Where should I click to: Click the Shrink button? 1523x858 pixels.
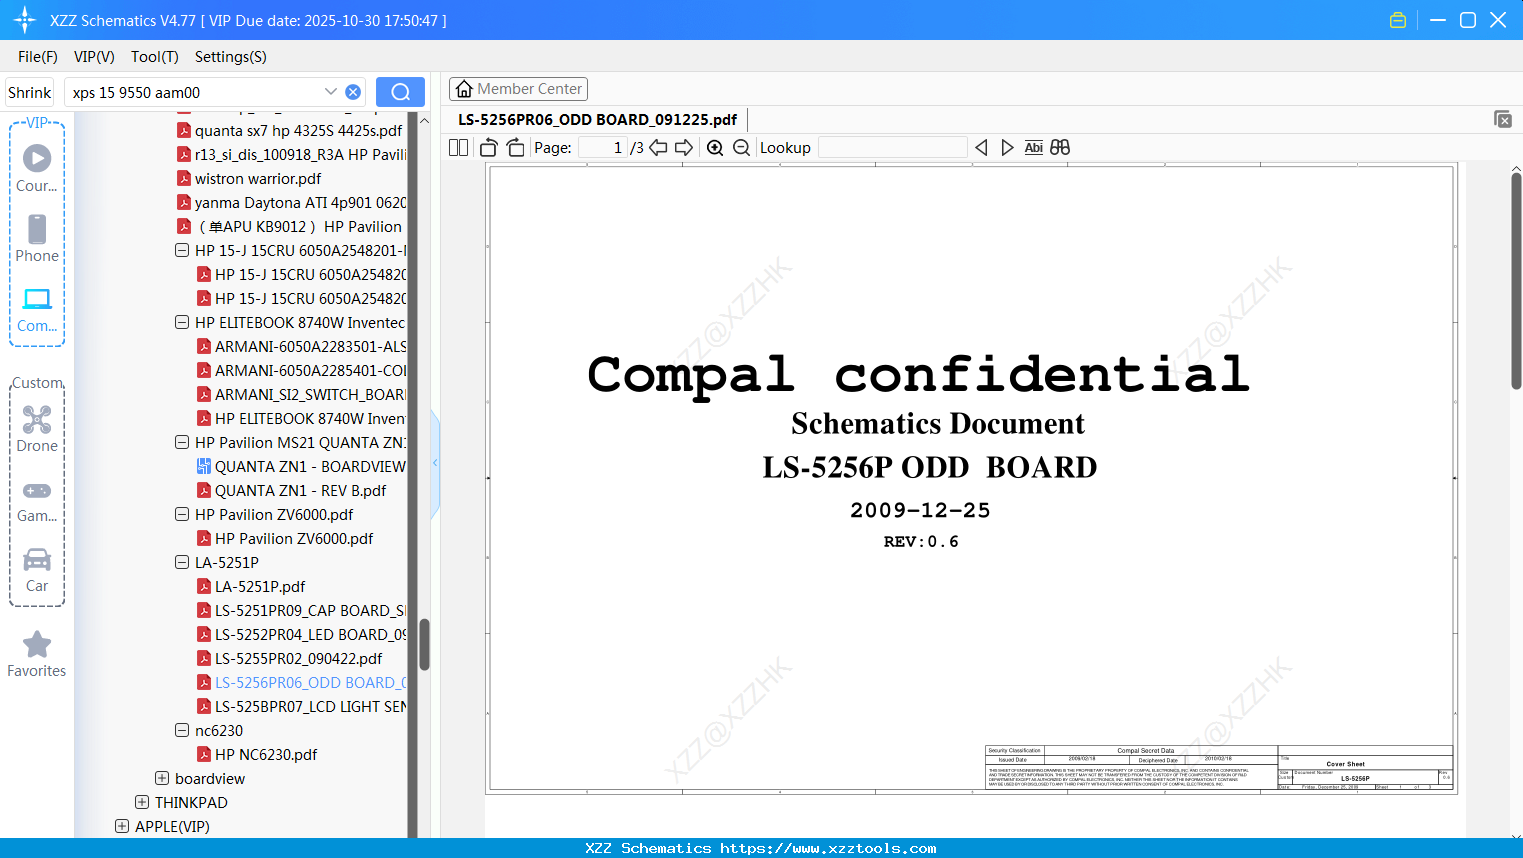pyautogui.click(x=29, y=92)
